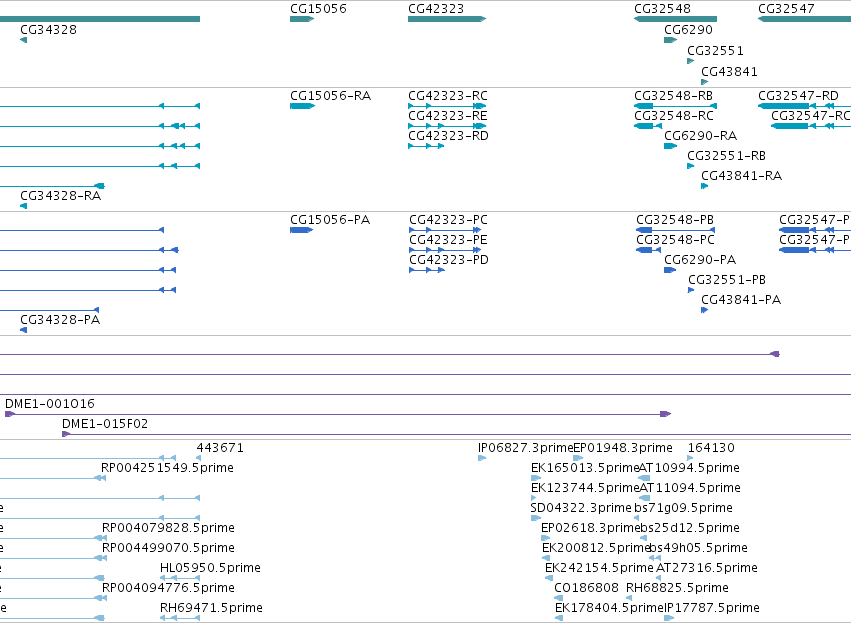Open EST 164130

pyautogui.click(x=711, y=448)
